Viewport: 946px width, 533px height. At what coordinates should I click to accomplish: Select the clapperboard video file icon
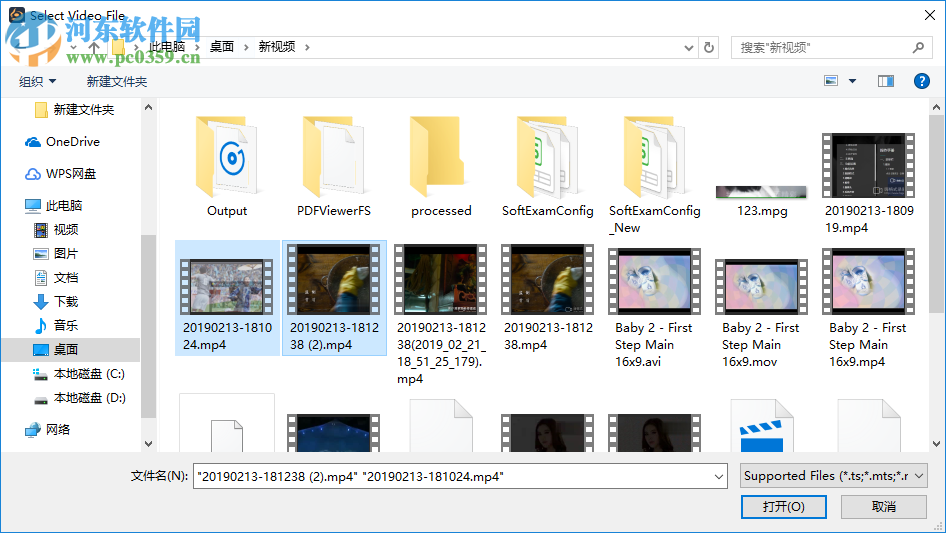[761, 426]
